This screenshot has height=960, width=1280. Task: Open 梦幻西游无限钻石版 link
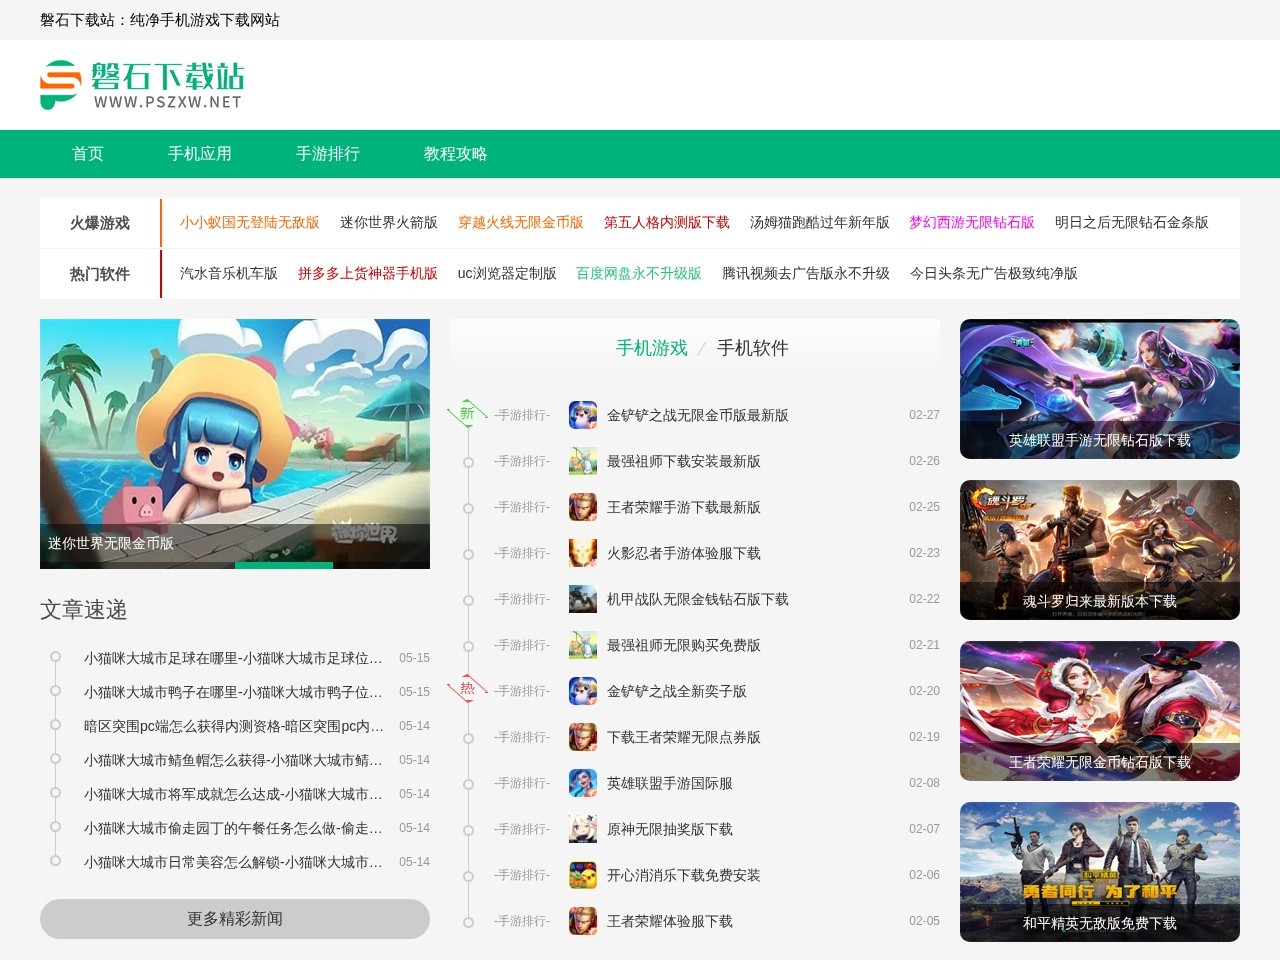tap(972, 222)
